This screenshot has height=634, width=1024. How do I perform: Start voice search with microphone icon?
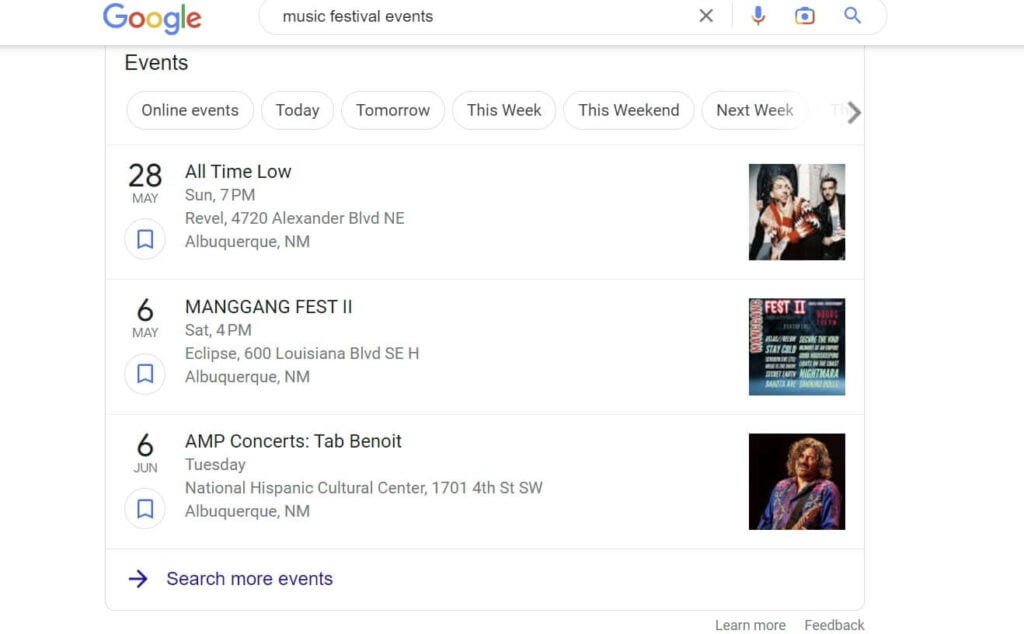[x=758, y=16]
